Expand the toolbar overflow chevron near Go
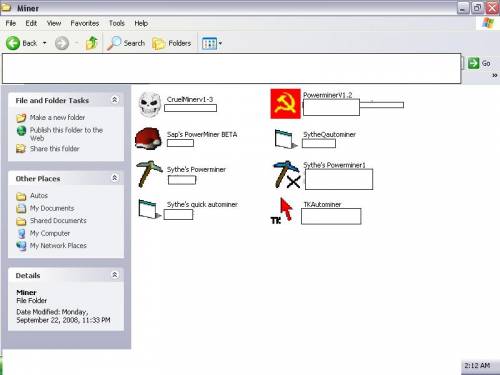Image resolution: width=500 pixels, height=375 pixels. coord(495,76)
